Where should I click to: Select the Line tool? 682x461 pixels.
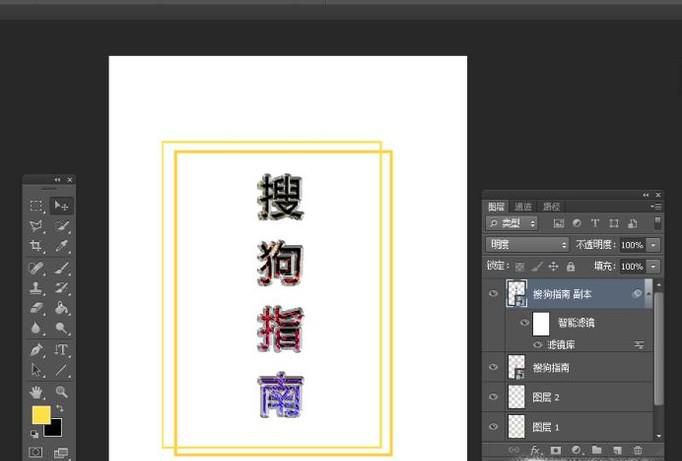[61, 370]
